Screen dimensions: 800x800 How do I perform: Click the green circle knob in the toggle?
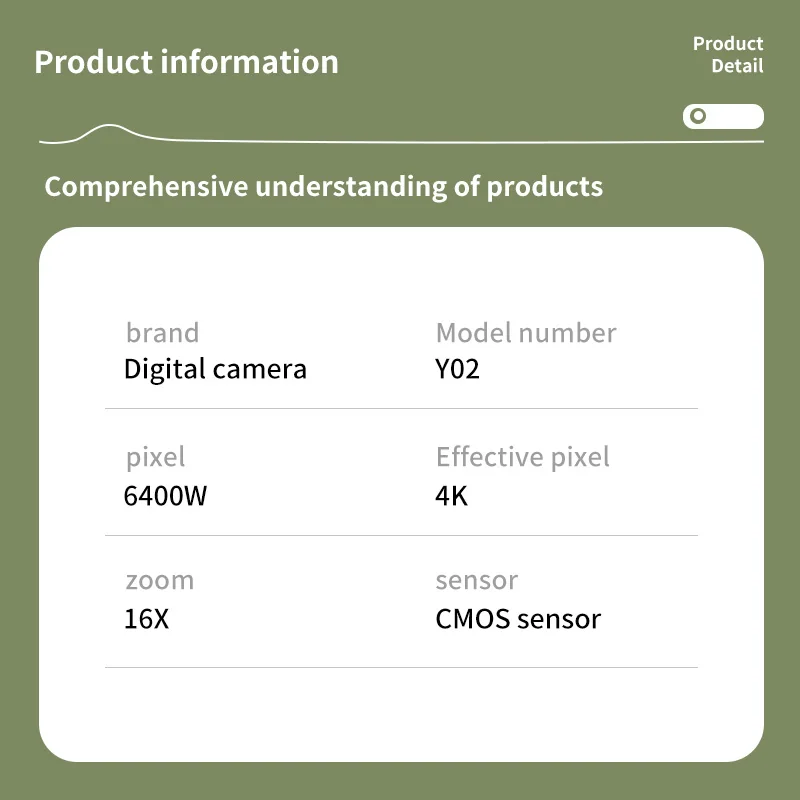click(698, 116)
